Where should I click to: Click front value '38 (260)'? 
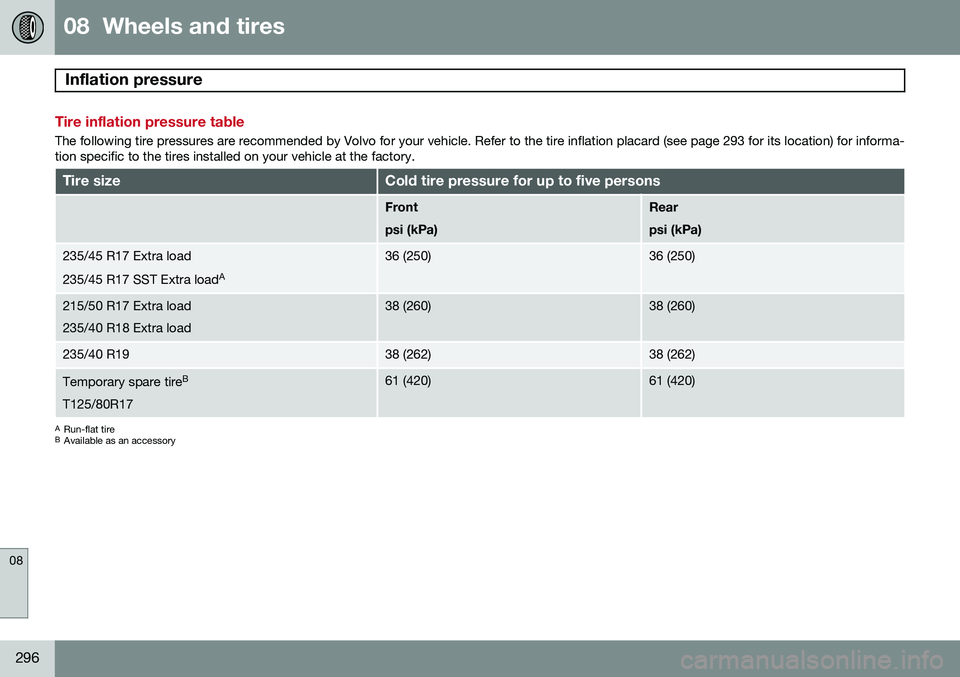point(408,305)
